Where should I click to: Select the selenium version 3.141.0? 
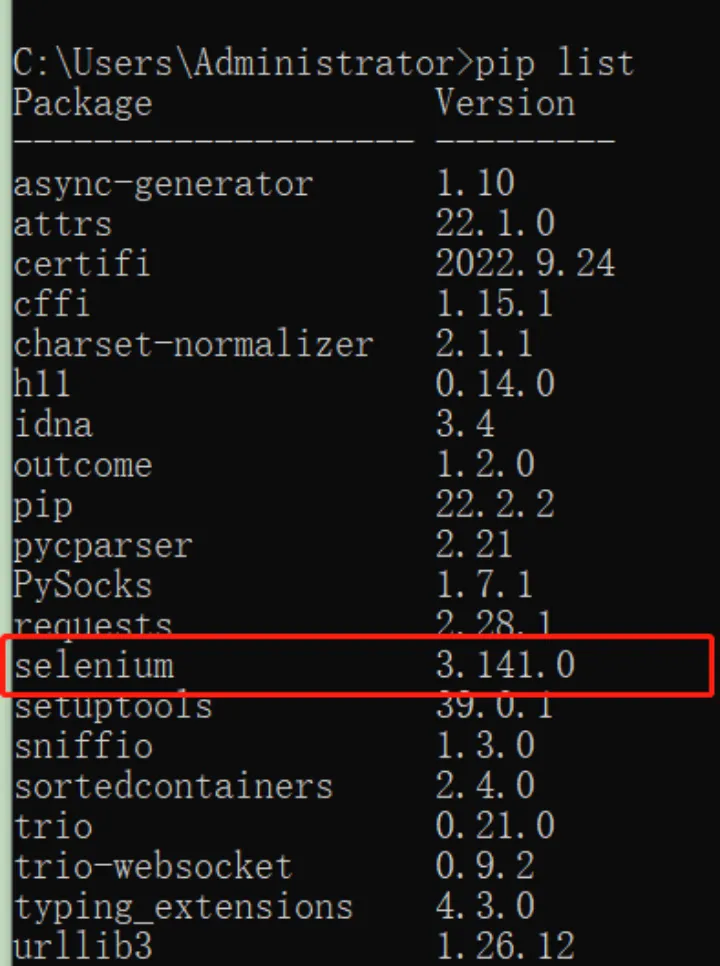pyautogui.click(x=505, y=665)
